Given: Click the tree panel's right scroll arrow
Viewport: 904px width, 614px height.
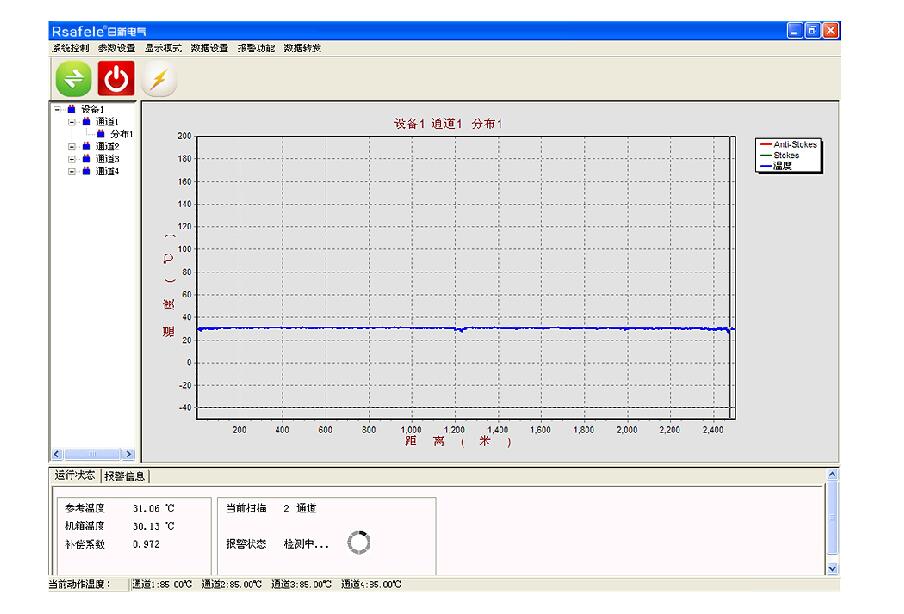Looking at the screenshot, I should 128,454.
